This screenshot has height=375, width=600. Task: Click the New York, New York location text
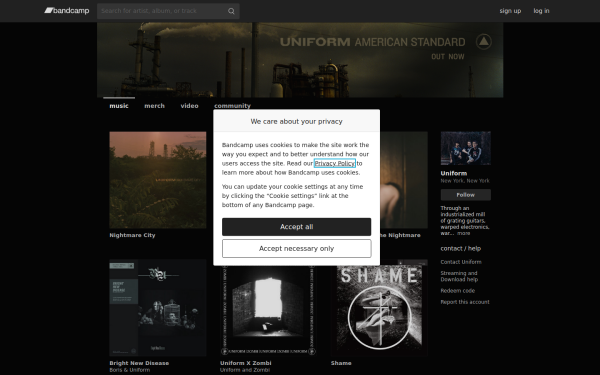[465, 181]
